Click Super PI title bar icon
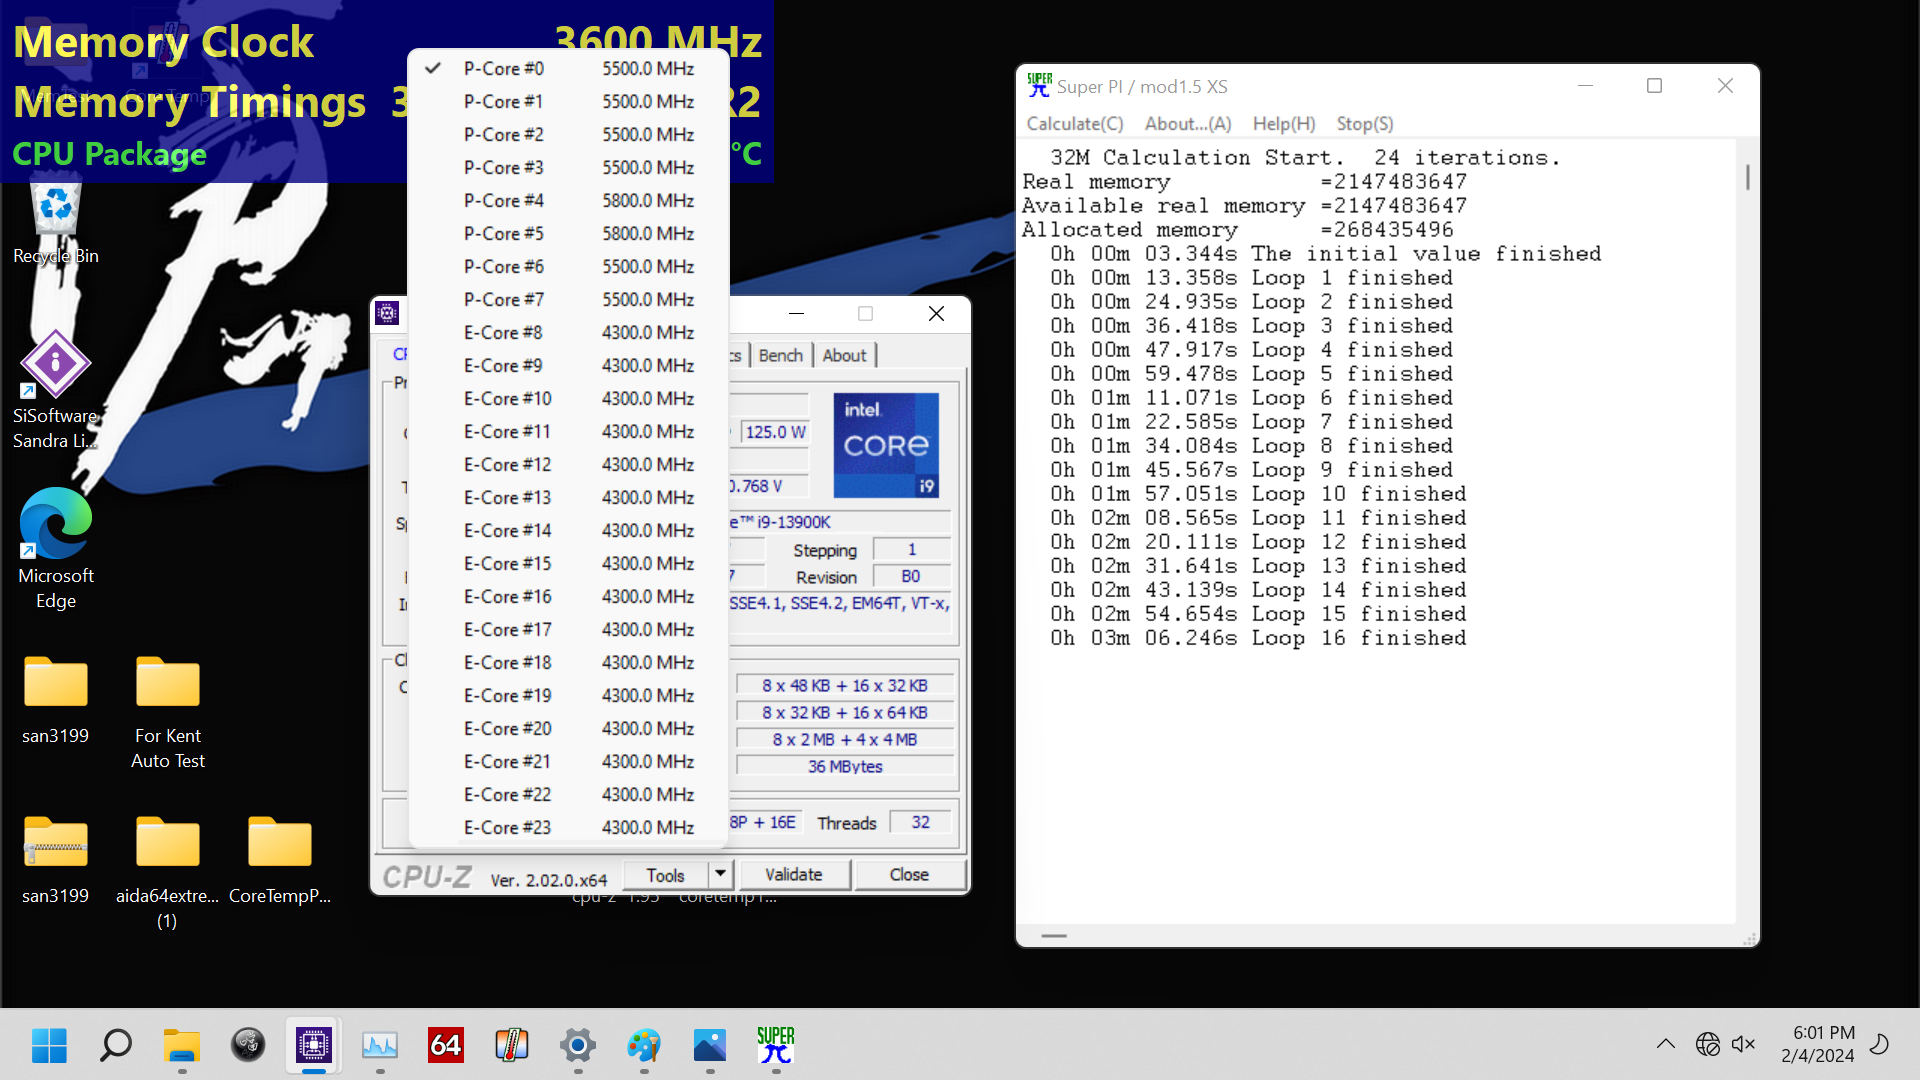1920x1080 pixels. [1039, 86]
